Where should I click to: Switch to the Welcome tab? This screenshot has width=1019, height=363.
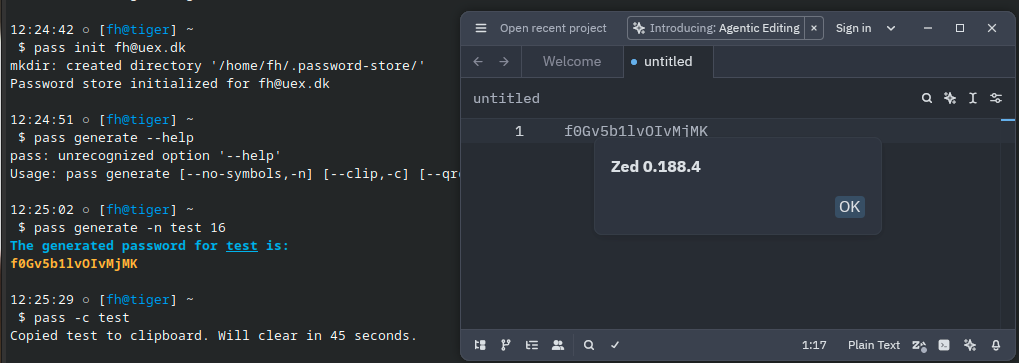click(x=572, y=62)
